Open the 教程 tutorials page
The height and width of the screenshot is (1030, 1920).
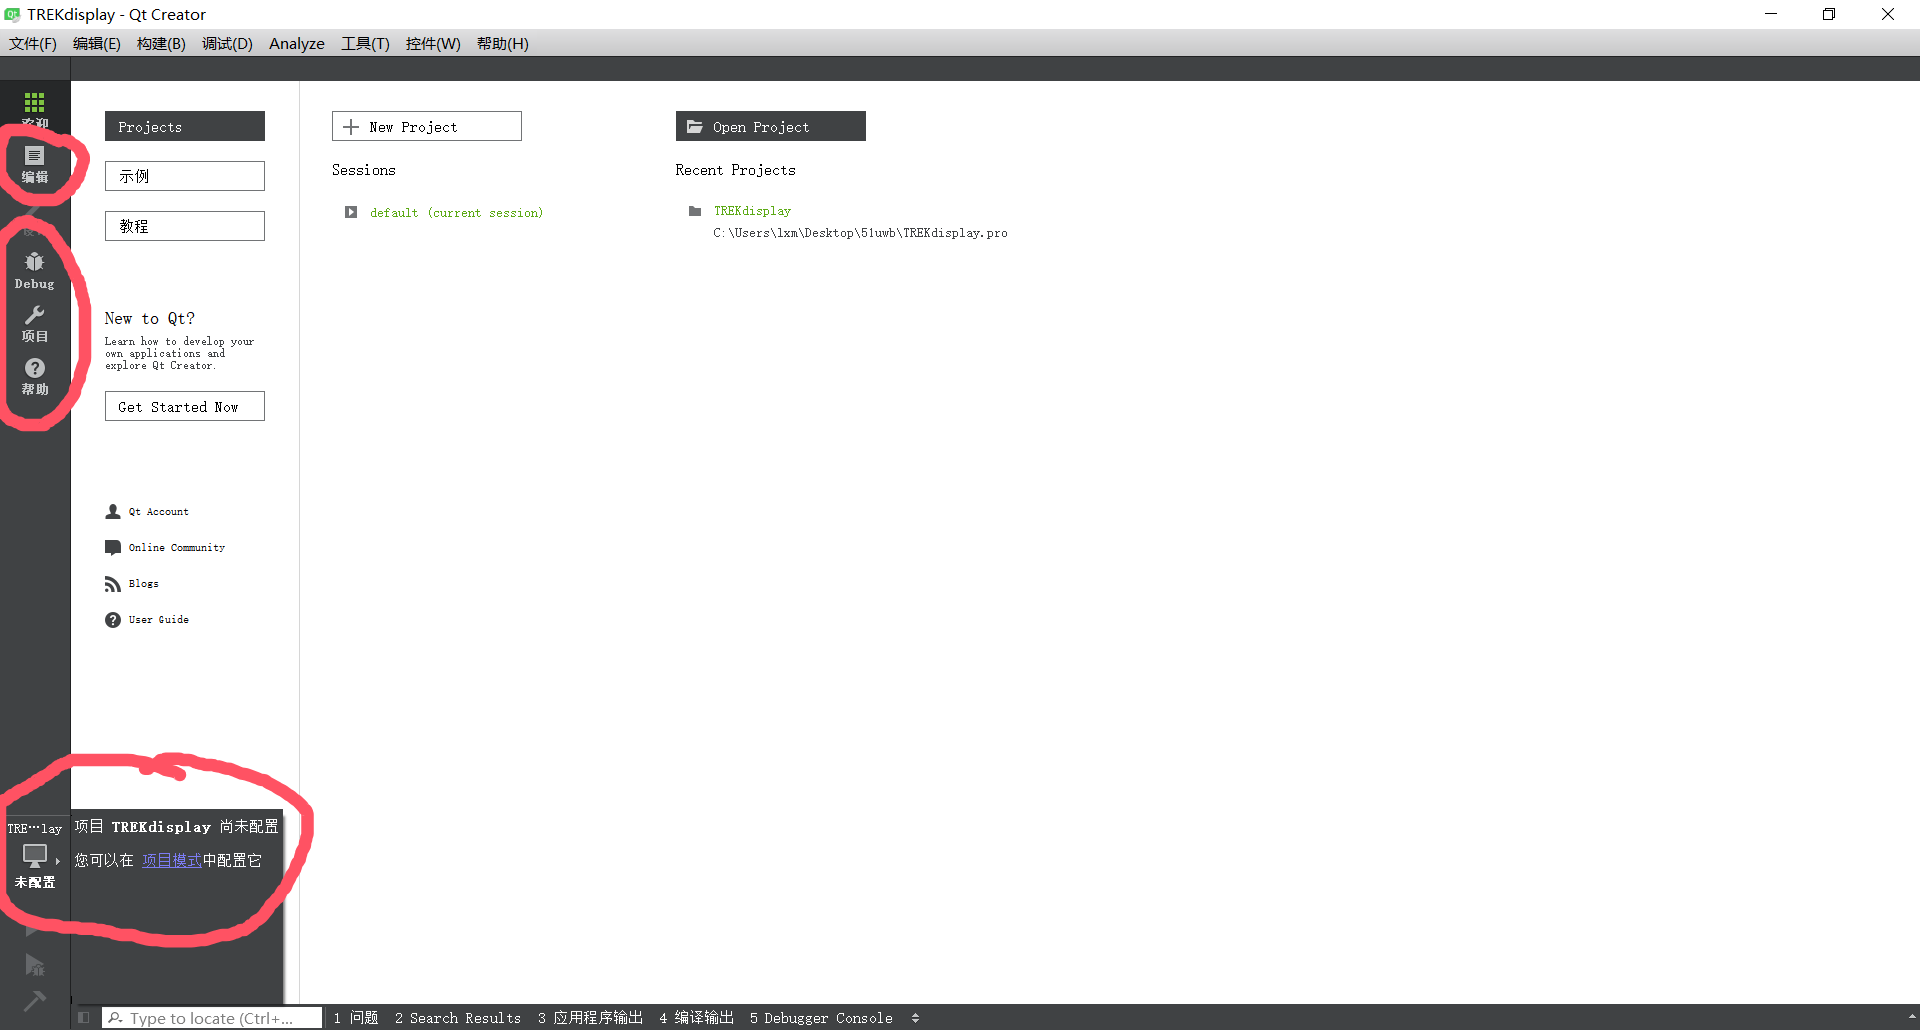[x=185, y=226]
